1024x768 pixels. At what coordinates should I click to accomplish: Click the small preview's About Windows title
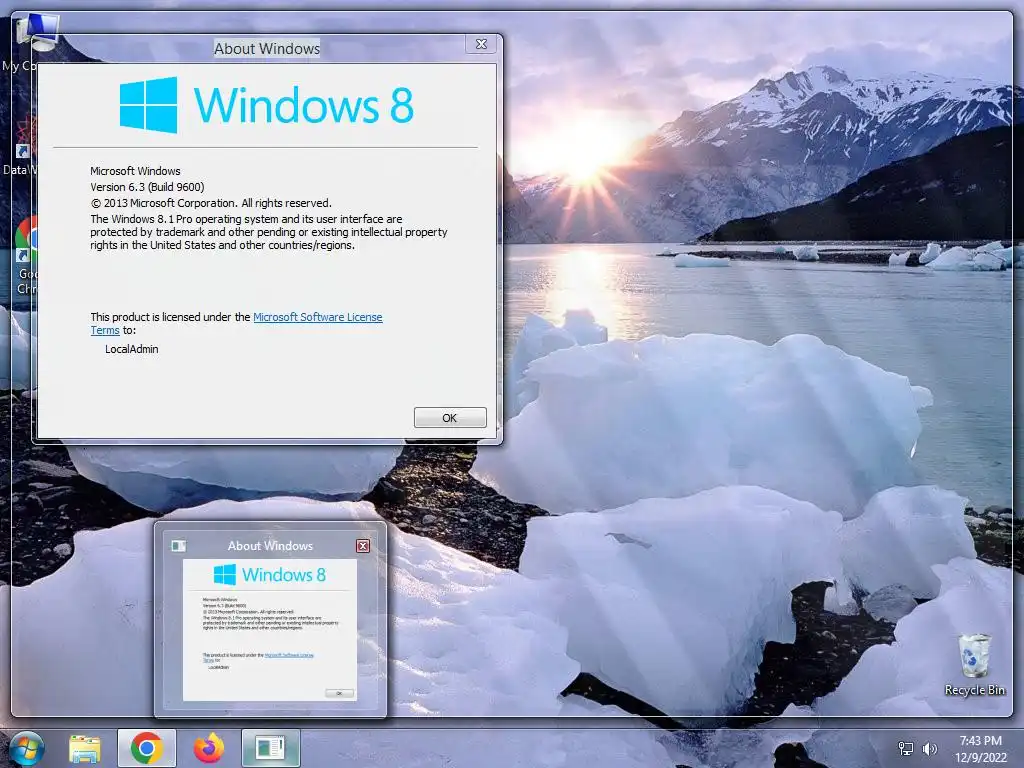[270, 545]
